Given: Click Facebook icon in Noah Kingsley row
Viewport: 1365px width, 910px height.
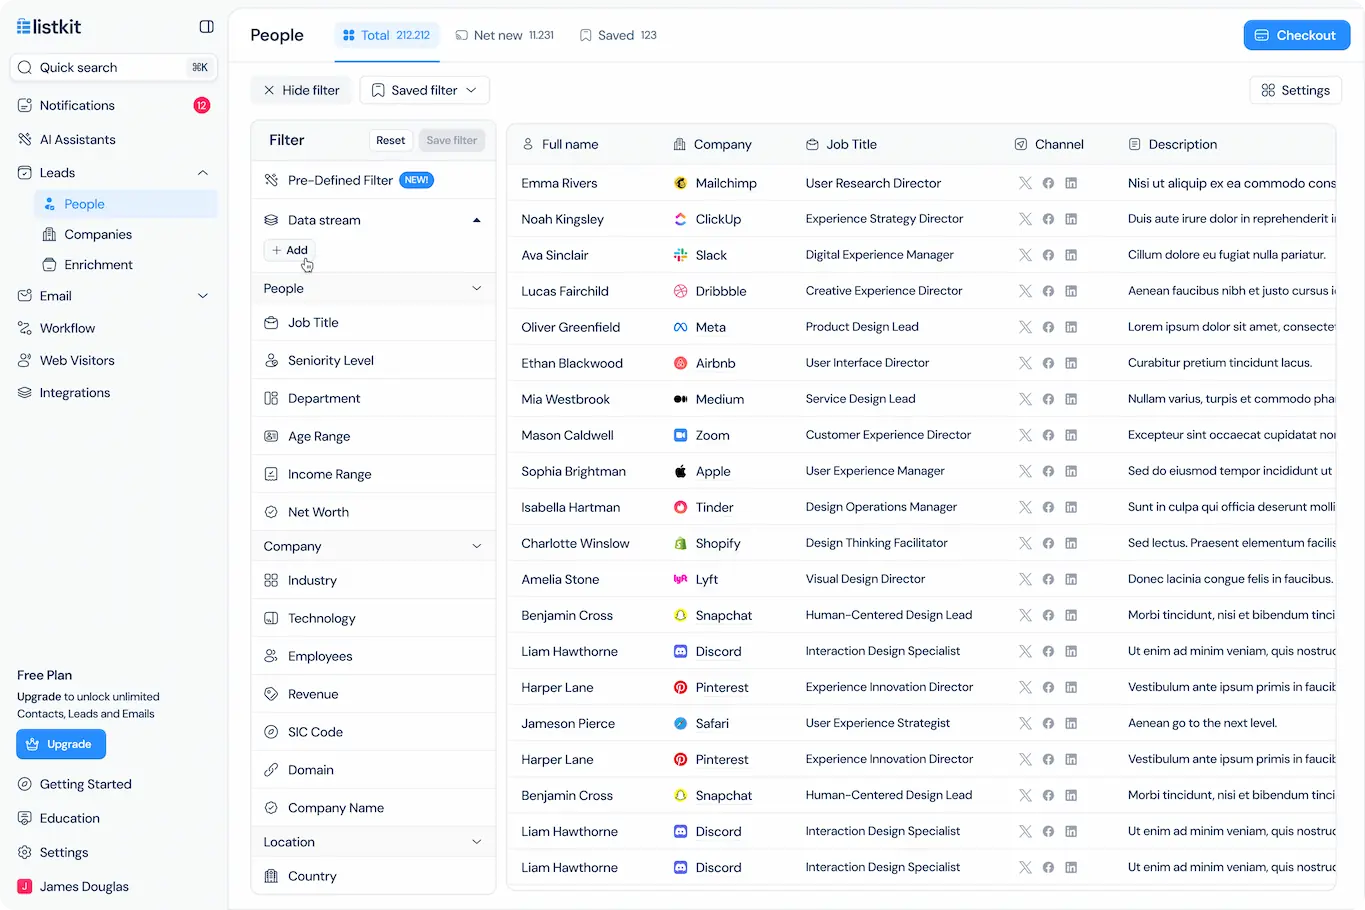Looking at the screenshot, I should 1048,219.
